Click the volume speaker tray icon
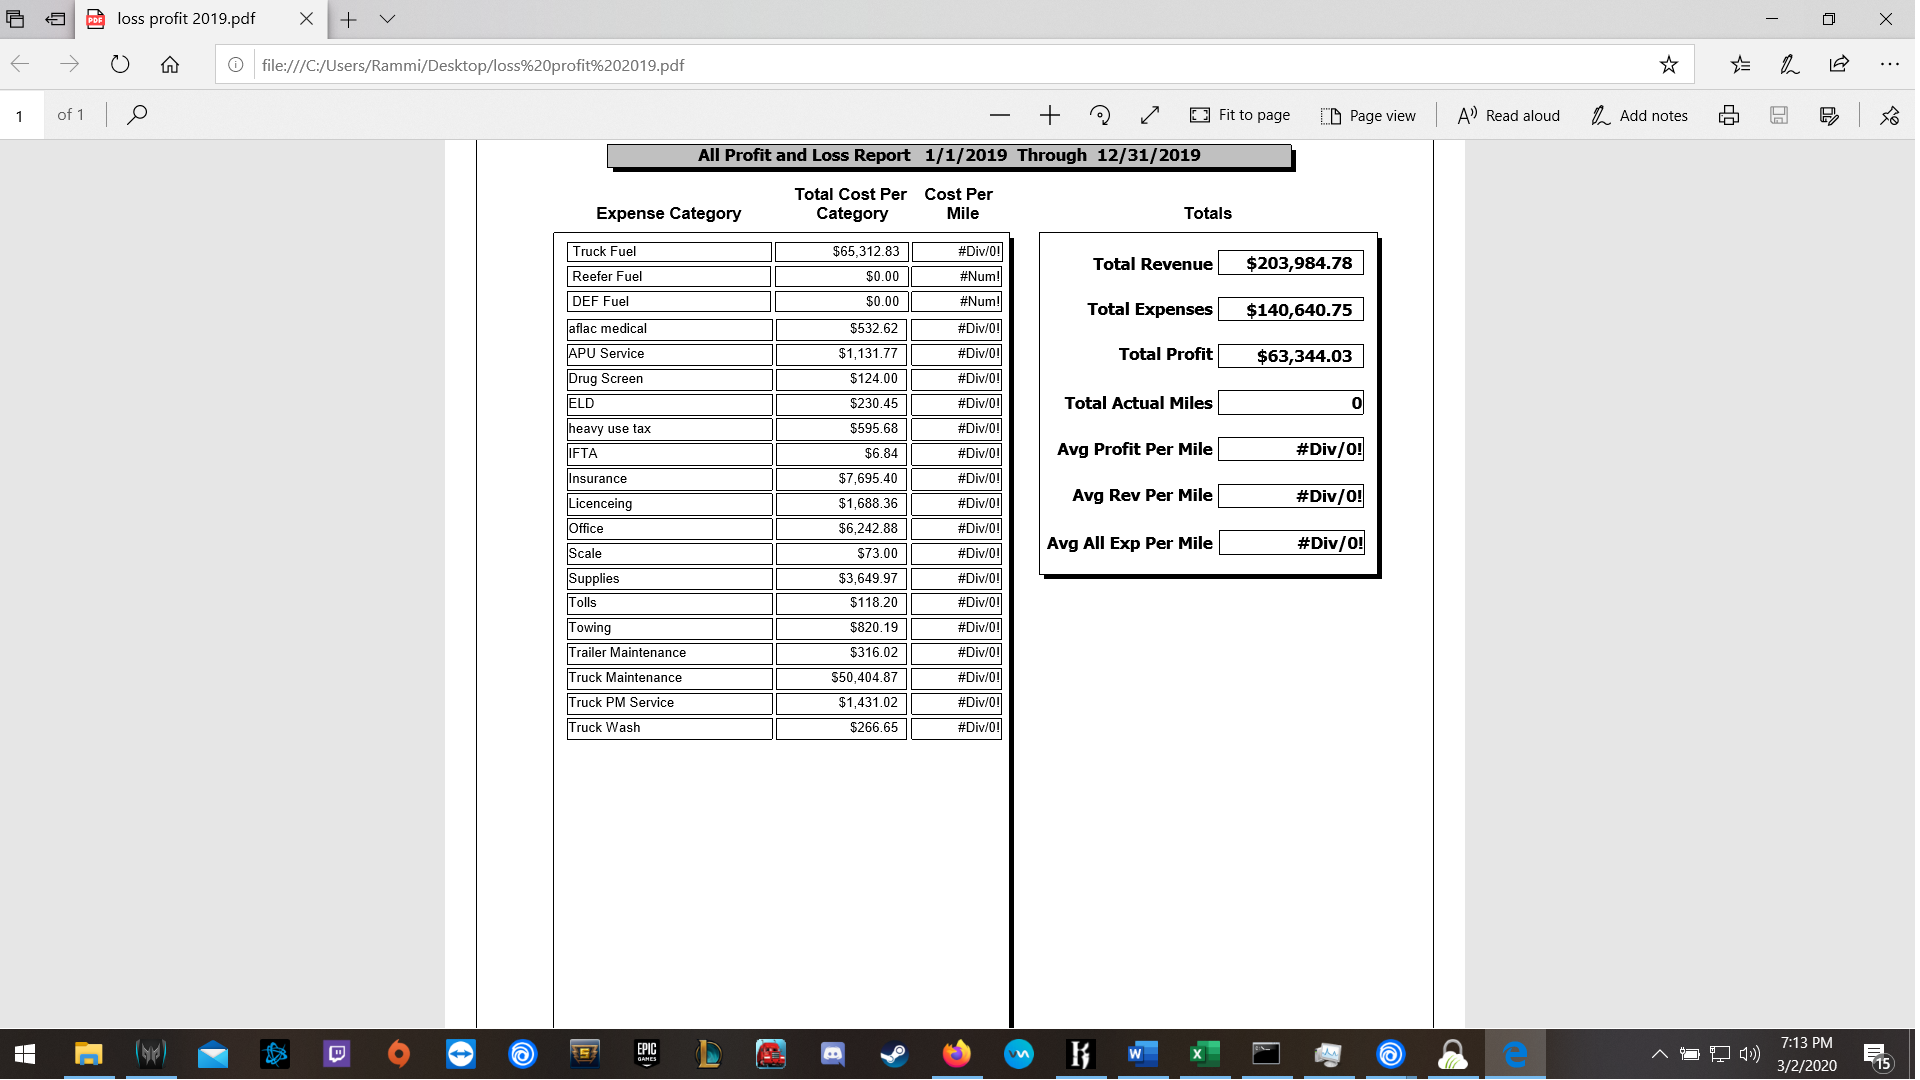The width and height of the screenshot is (1920, 1080). pos(1749,1054)
